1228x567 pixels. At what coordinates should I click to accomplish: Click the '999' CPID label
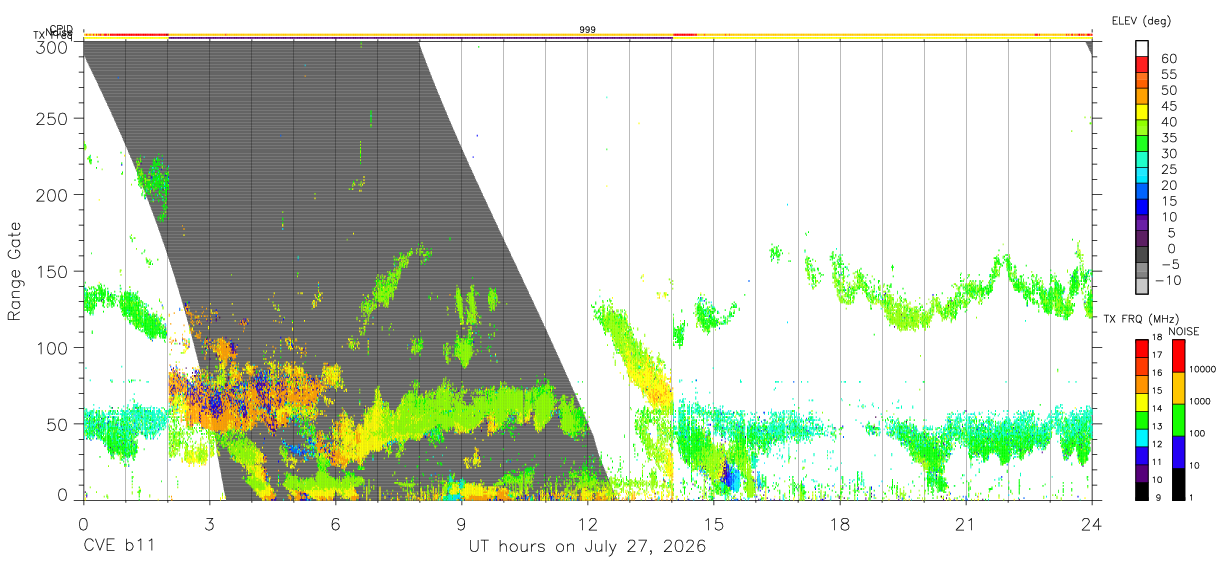[x=588, y=30]
